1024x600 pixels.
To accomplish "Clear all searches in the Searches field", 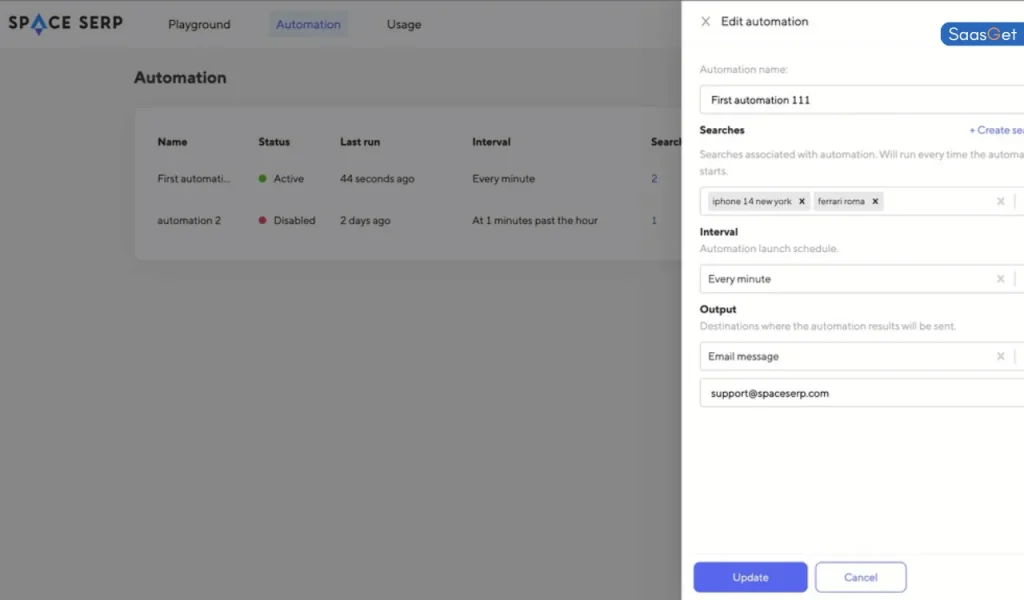I will (x=1000, y=201).
